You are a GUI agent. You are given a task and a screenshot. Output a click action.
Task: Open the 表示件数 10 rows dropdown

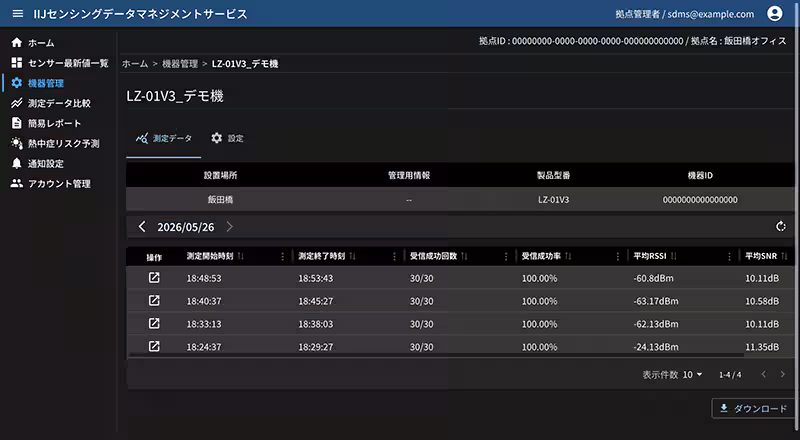coord(692,375)
